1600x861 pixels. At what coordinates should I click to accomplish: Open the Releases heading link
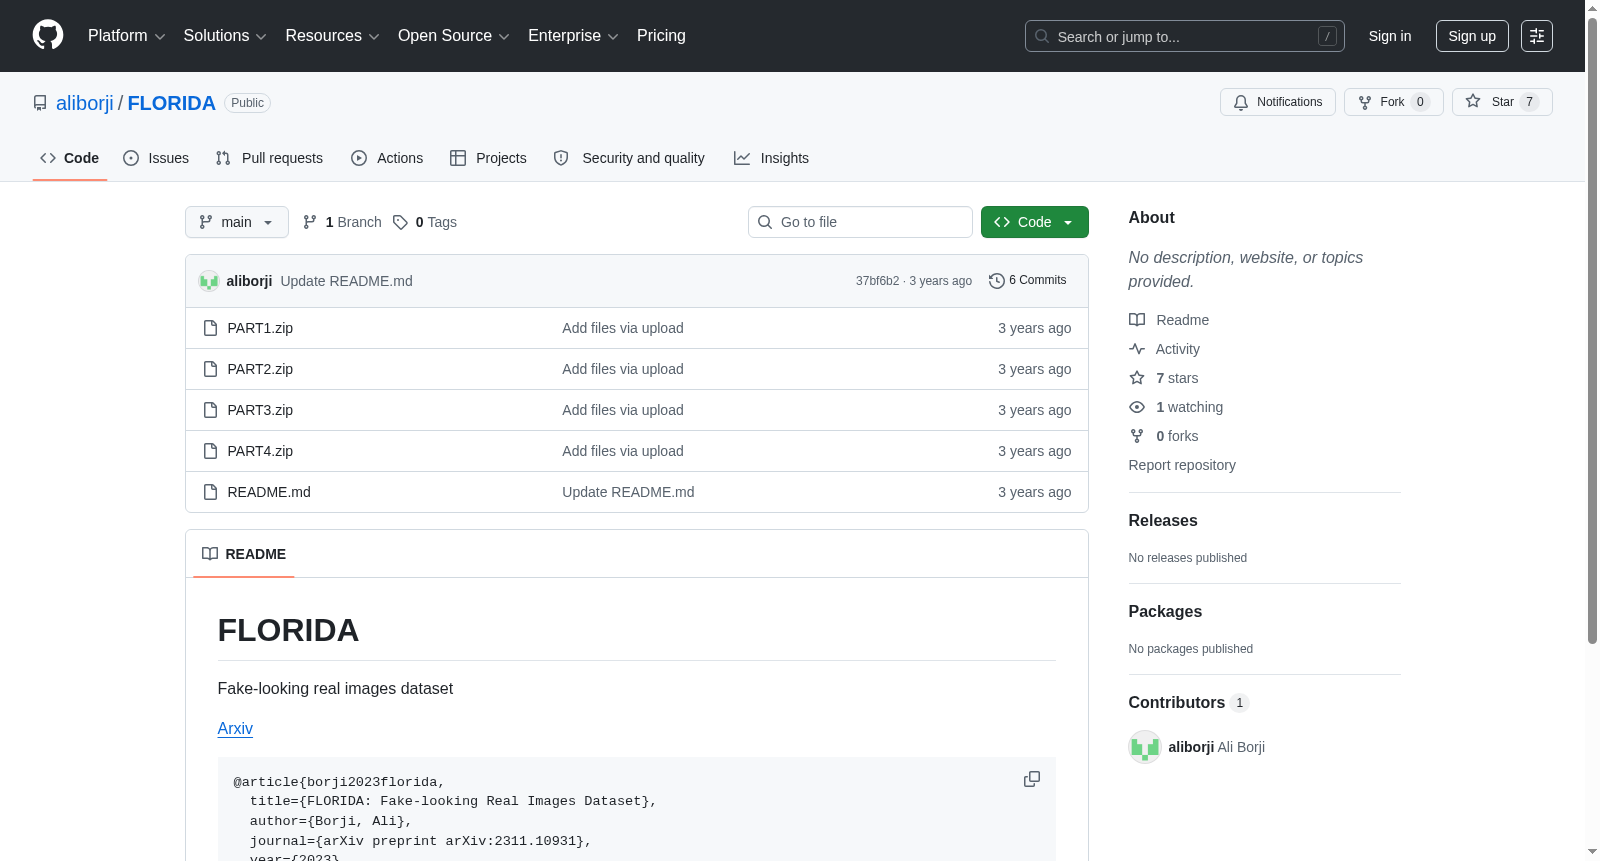tap(1163, 521)
